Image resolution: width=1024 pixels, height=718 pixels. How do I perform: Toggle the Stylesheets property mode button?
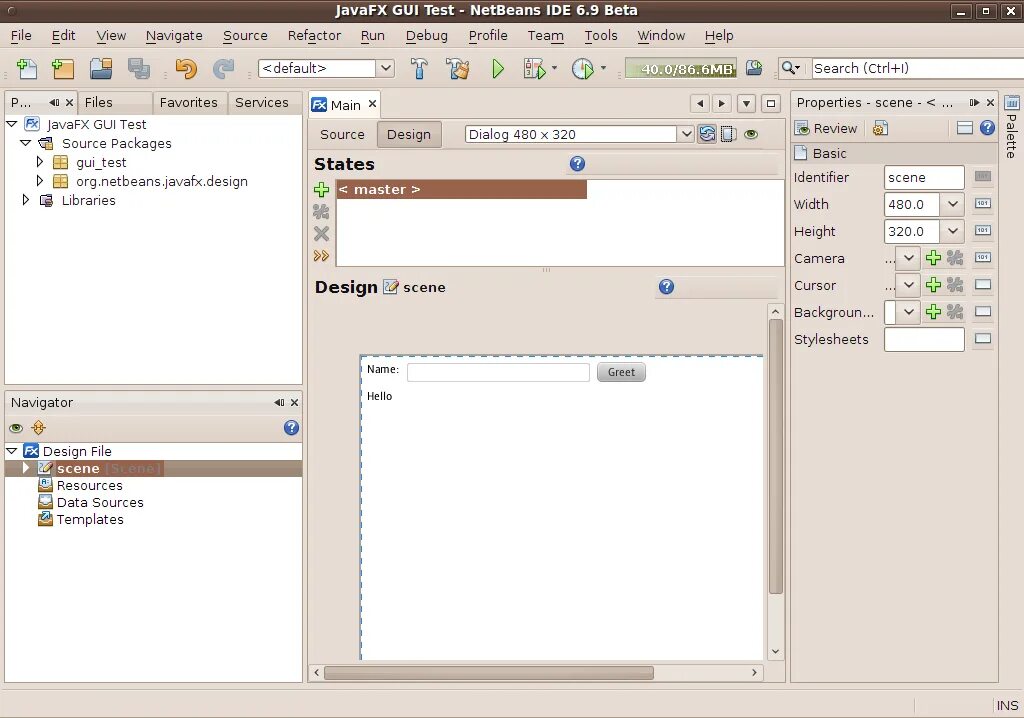coord(983,338)
